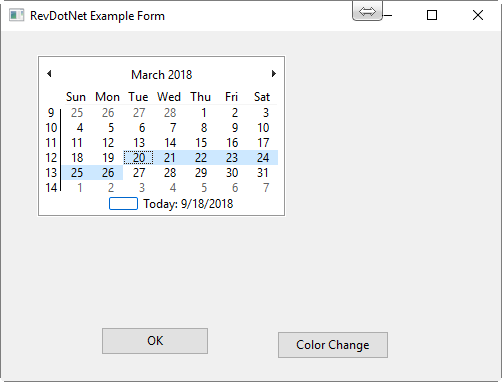502x382 pixels.
Task: Select March 1 in the calendar
Action: [201, 113]
